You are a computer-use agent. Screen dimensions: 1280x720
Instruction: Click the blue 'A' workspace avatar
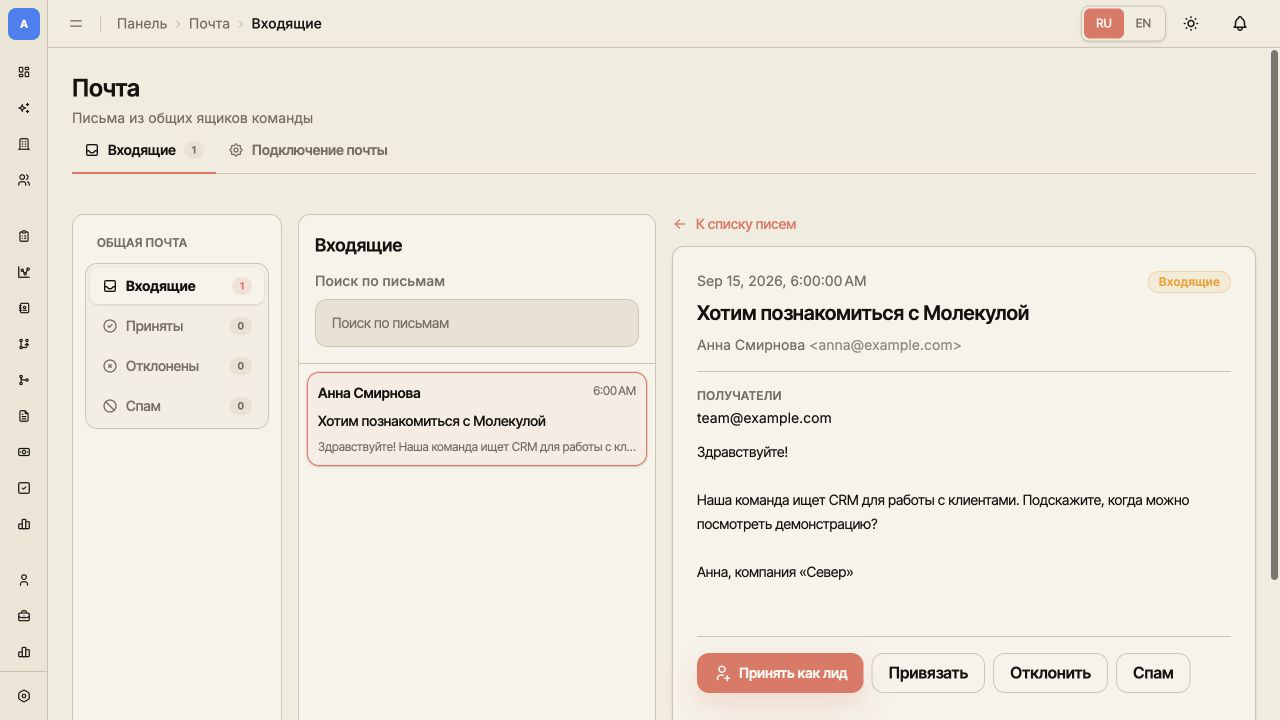coord(24,24)
